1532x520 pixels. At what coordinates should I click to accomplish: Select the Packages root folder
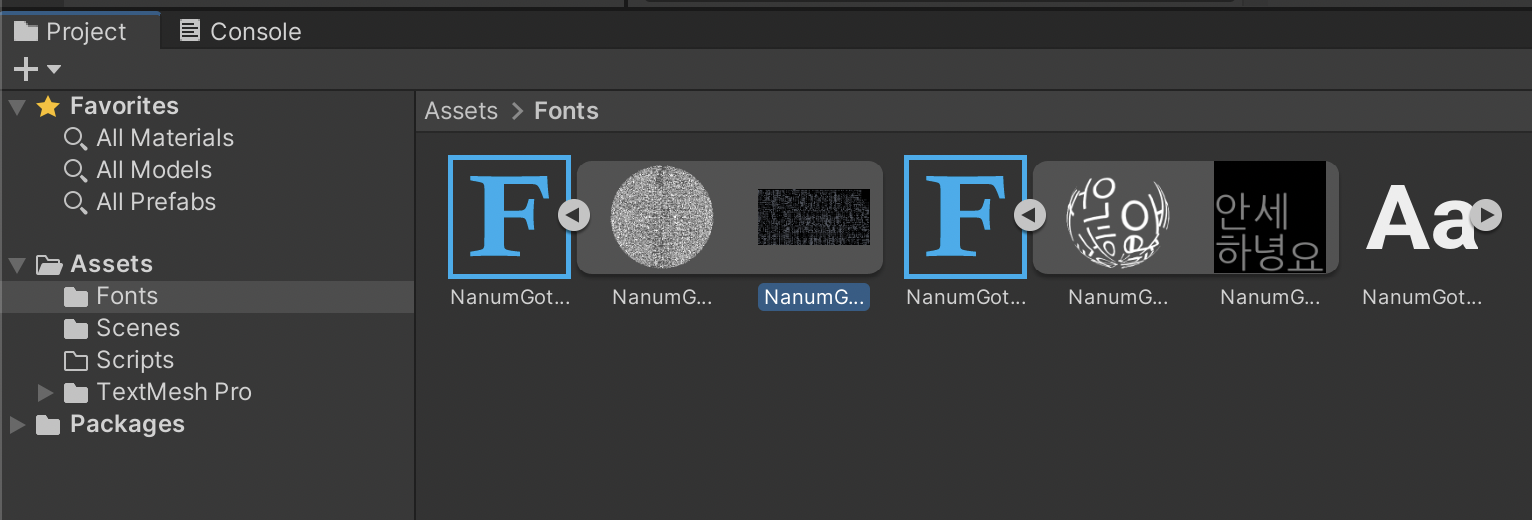[x=127, y=424]
